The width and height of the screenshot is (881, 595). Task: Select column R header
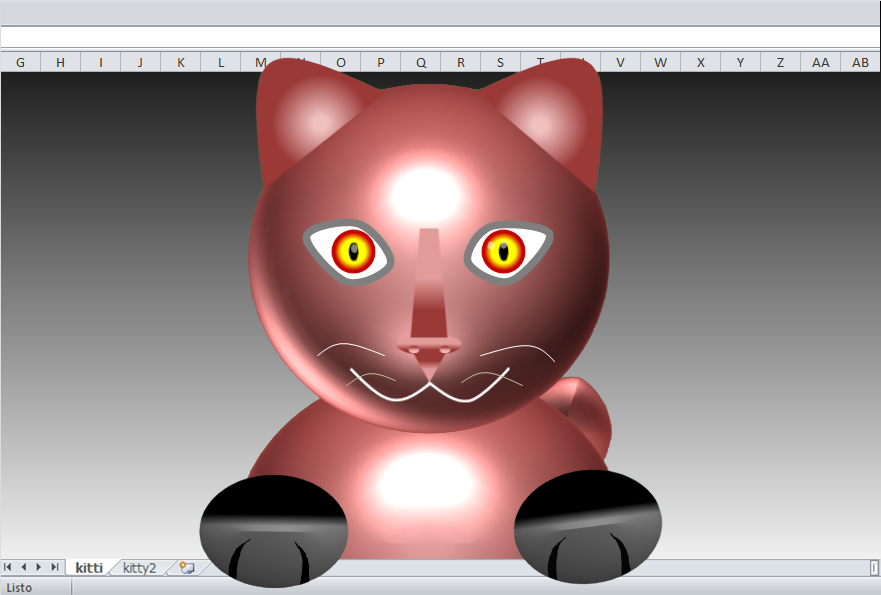coord(461,62)
